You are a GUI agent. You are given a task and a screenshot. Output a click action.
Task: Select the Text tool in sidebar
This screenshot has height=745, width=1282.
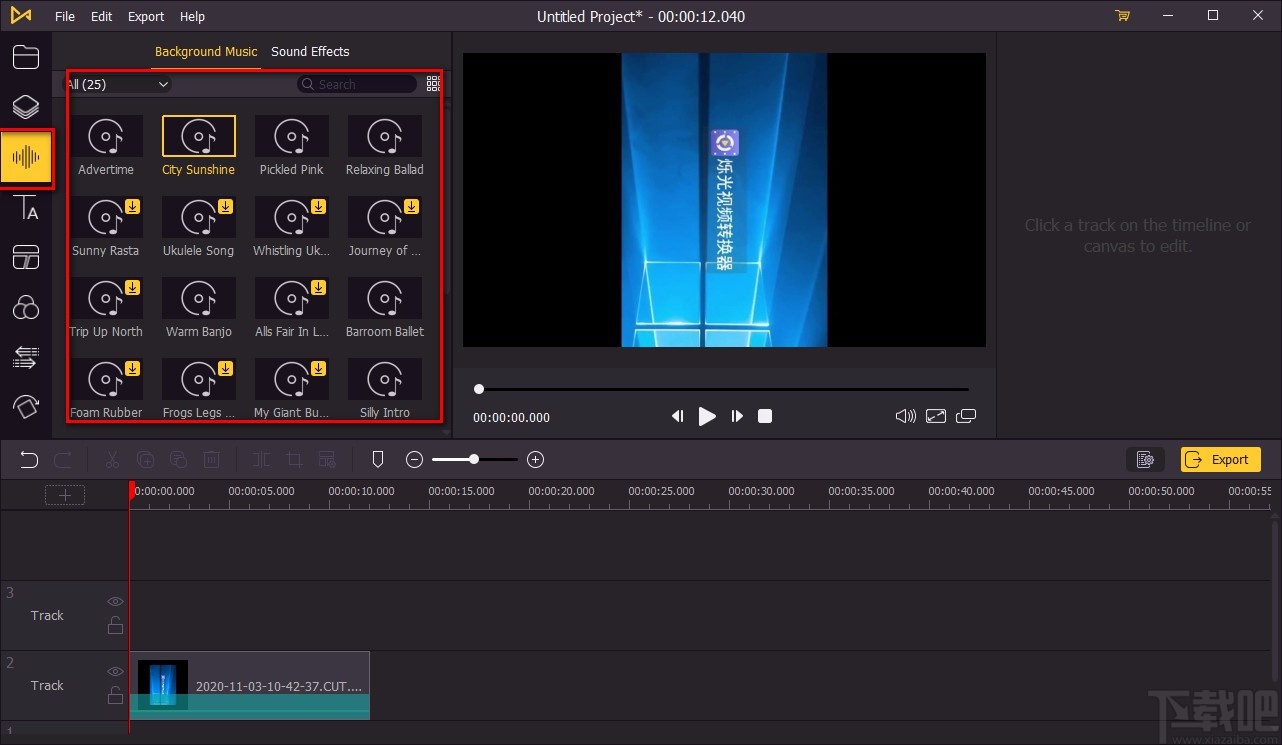tap(25, 208)
